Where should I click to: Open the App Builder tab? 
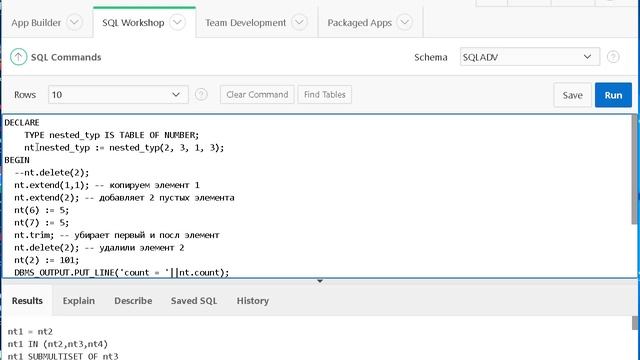(x=36, y=23)
